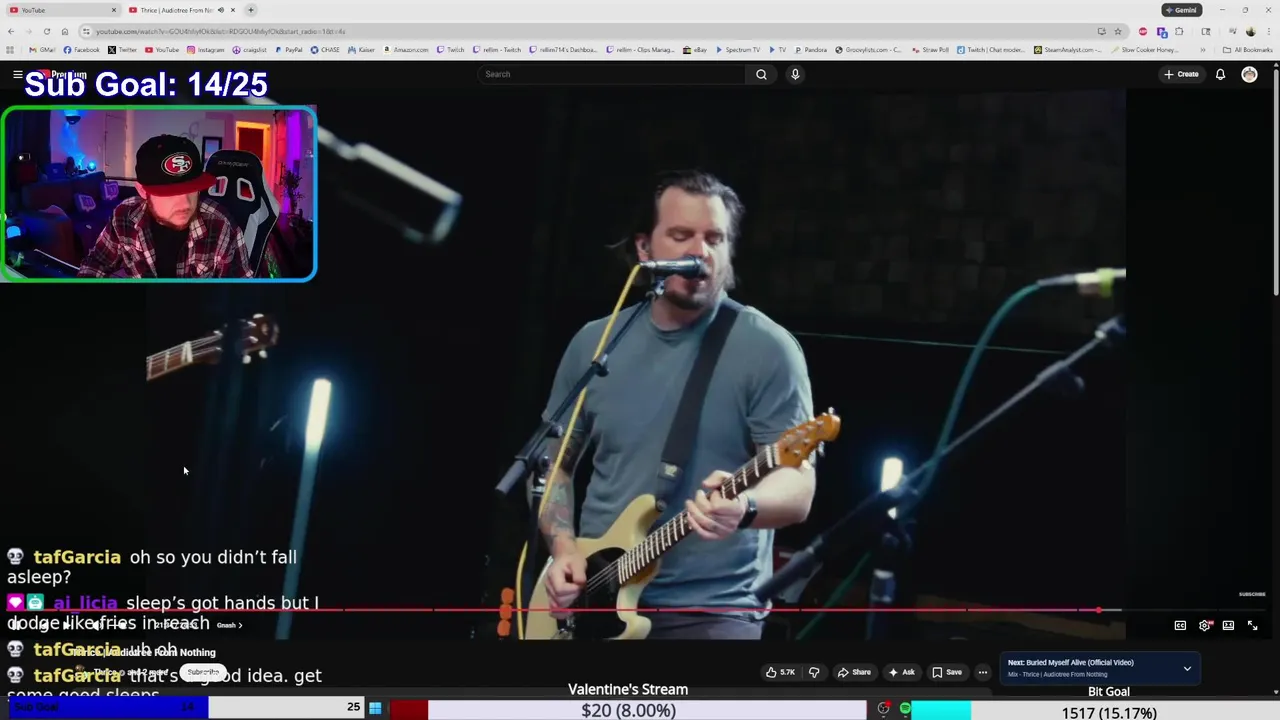The height and width of the screenshot is (720, 1280).
Task: Click the YouTube search magnifier button
Action: point(761,74)
